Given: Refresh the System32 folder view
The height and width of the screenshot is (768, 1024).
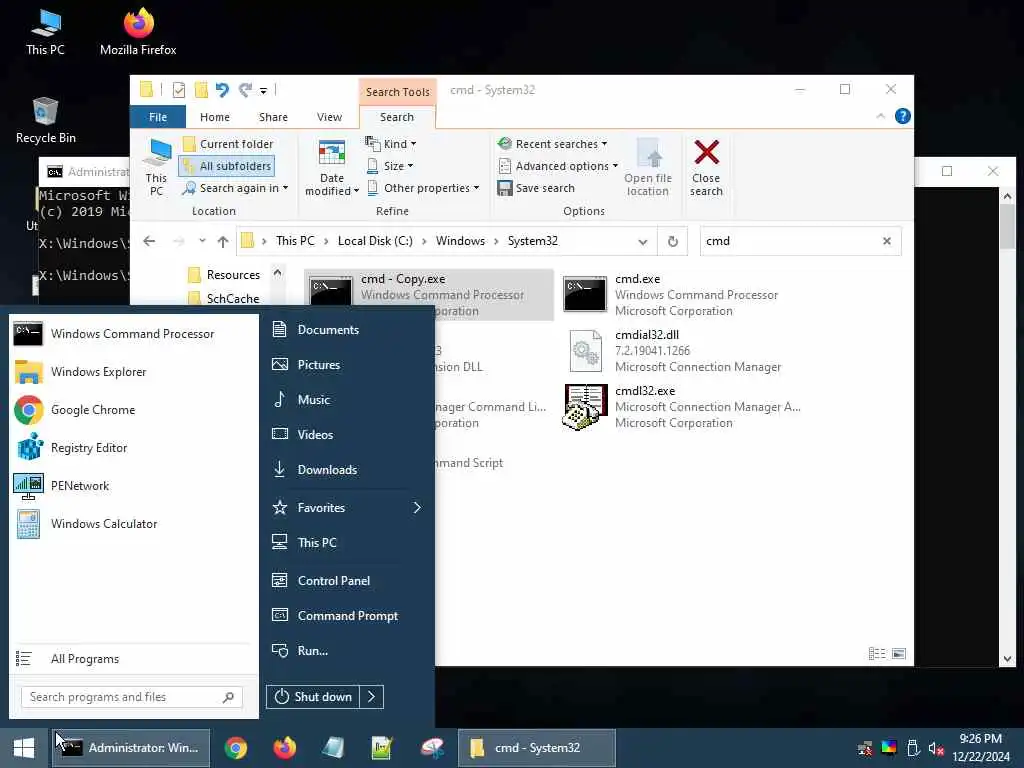Looking at the screenshot, I should (673, 242).
